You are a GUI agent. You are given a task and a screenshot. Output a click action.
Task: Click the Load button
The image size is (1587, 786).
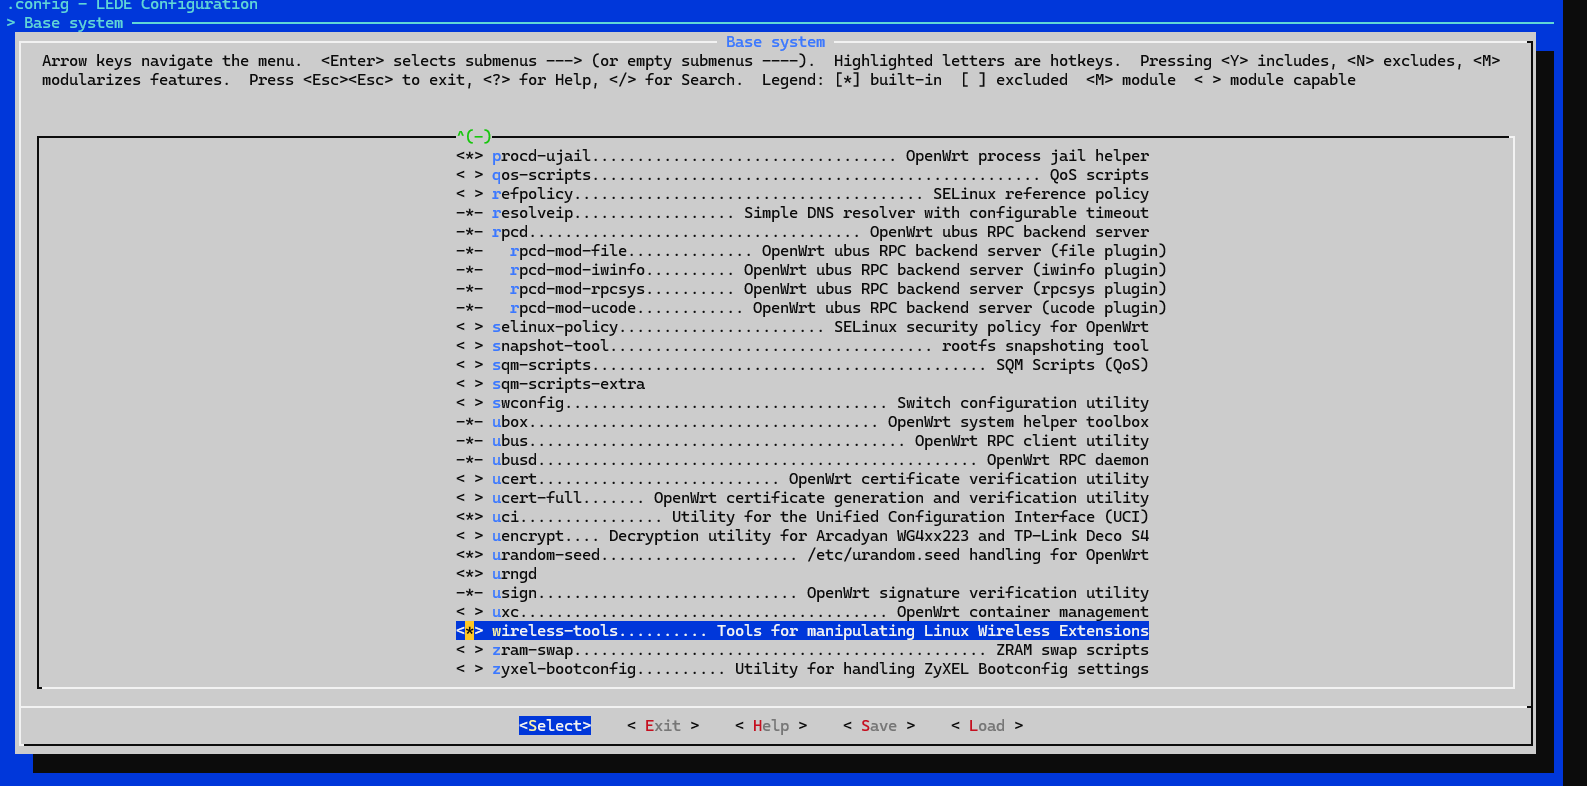point(987,726)
